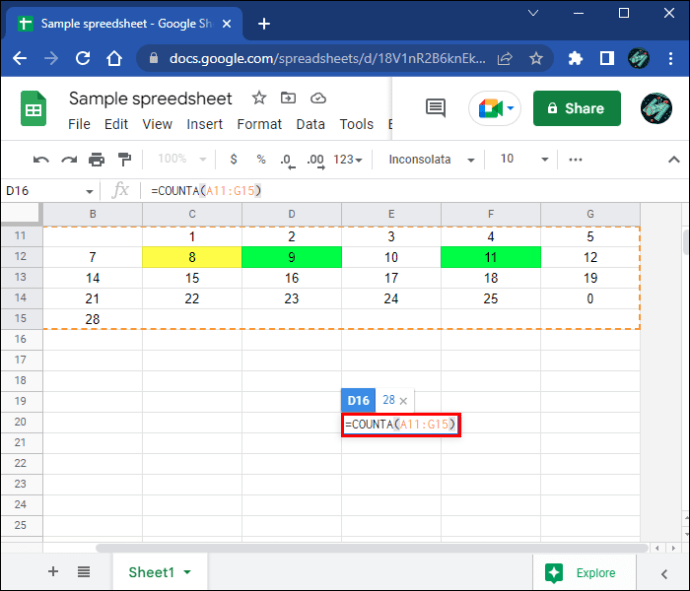Format as currency with dollar icon

click(x=234, y=159)
